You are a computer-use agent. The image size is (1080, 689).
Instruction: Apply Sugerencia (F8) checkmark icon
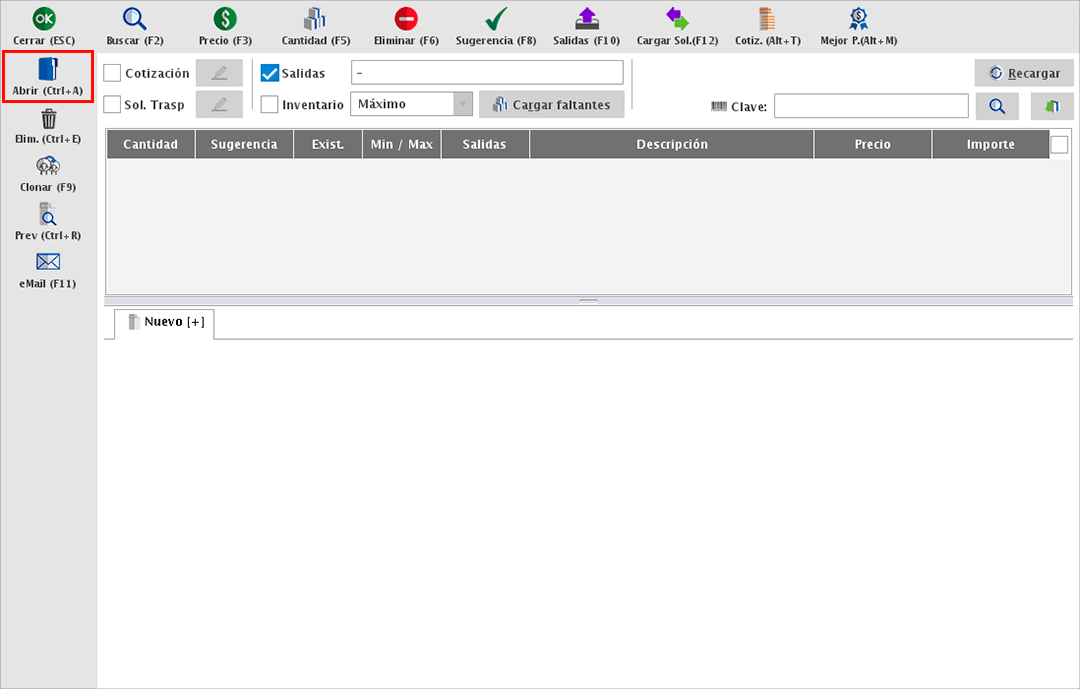pos(495,19)
